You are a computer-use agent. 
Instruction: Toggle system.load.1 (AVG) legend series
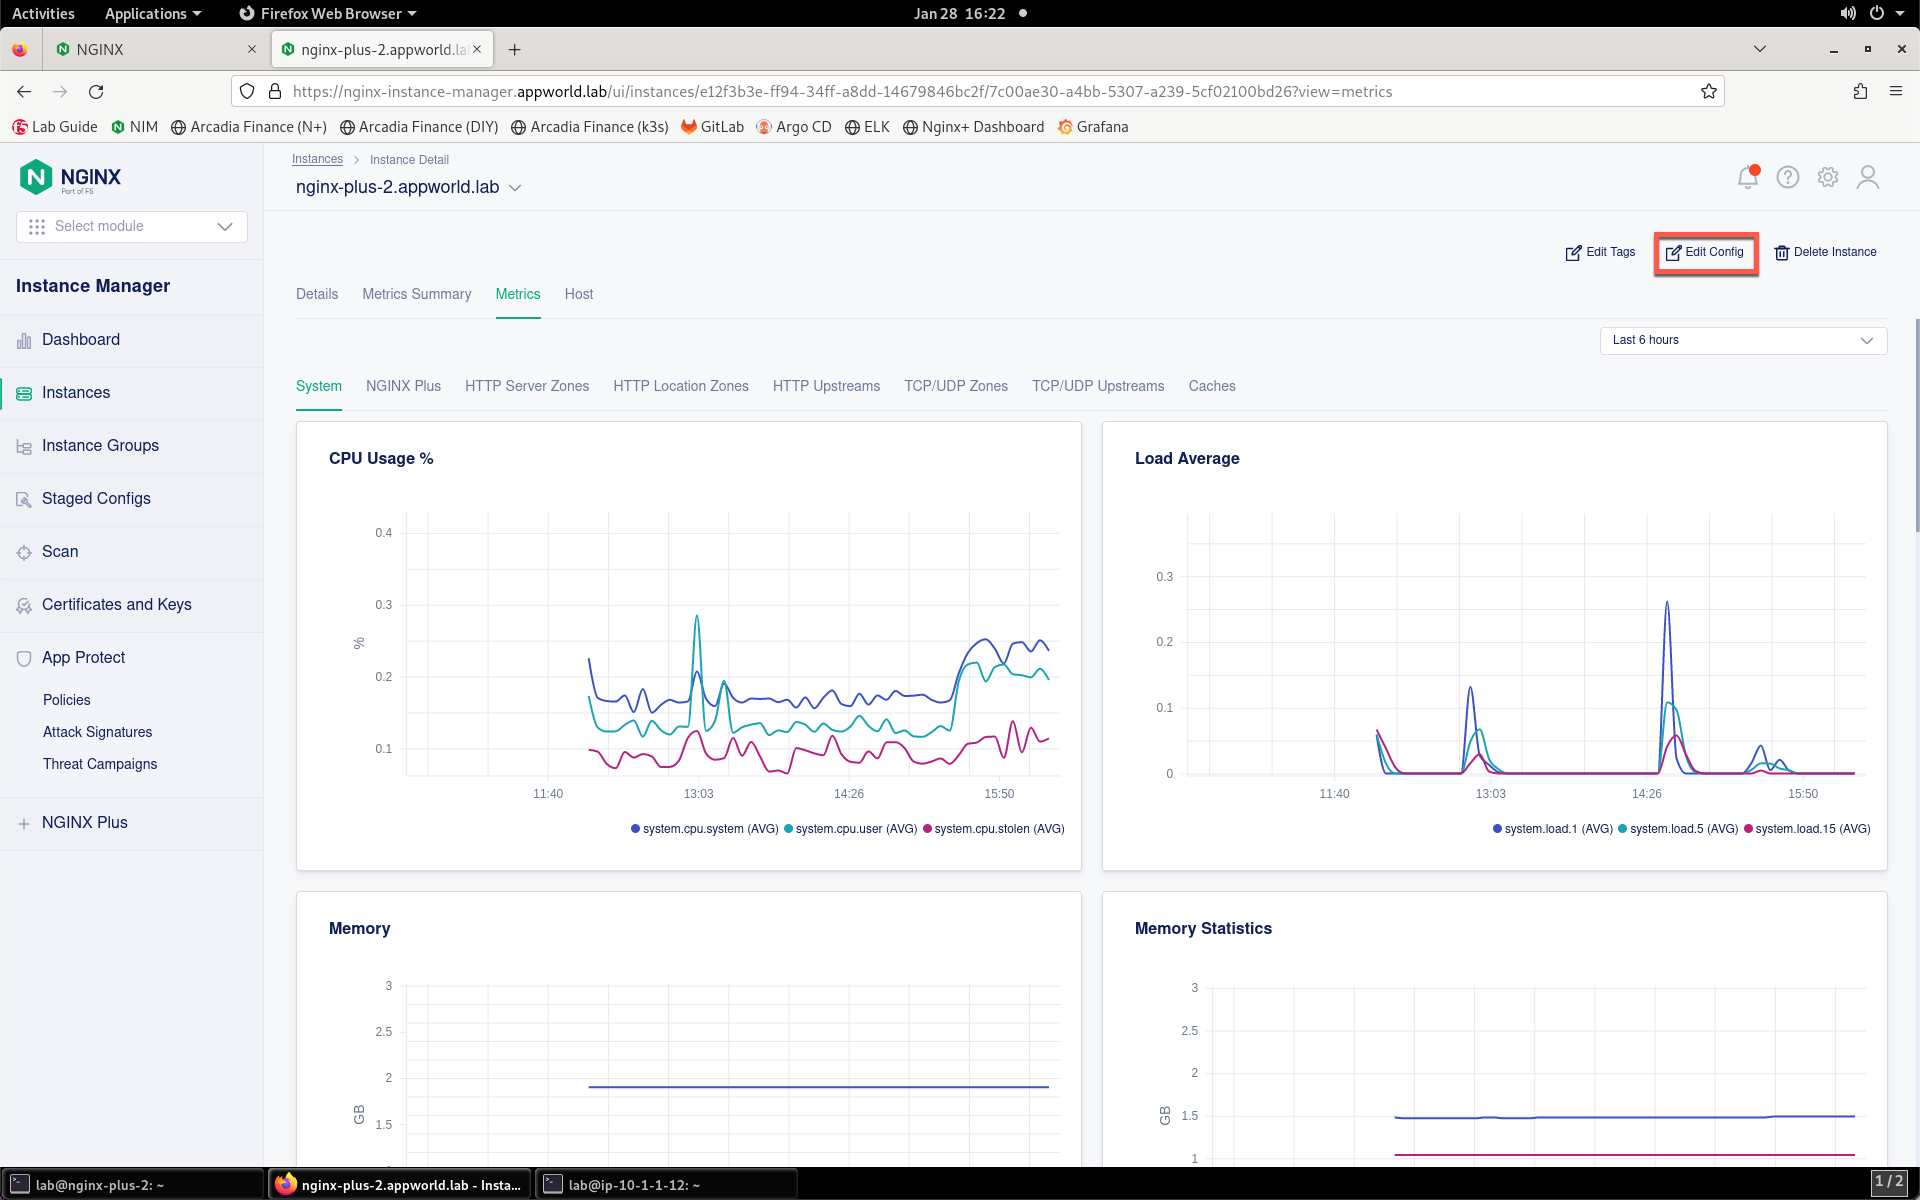1553,829
